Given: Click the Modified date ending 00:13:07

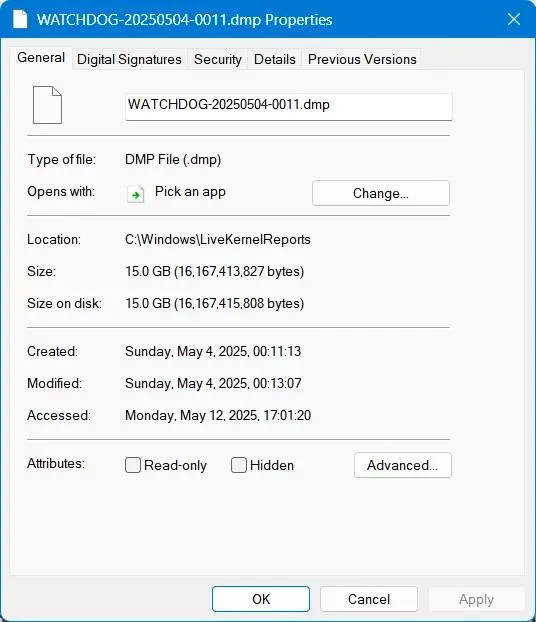Looking at the screenshot, I should (x=213, y=384).
